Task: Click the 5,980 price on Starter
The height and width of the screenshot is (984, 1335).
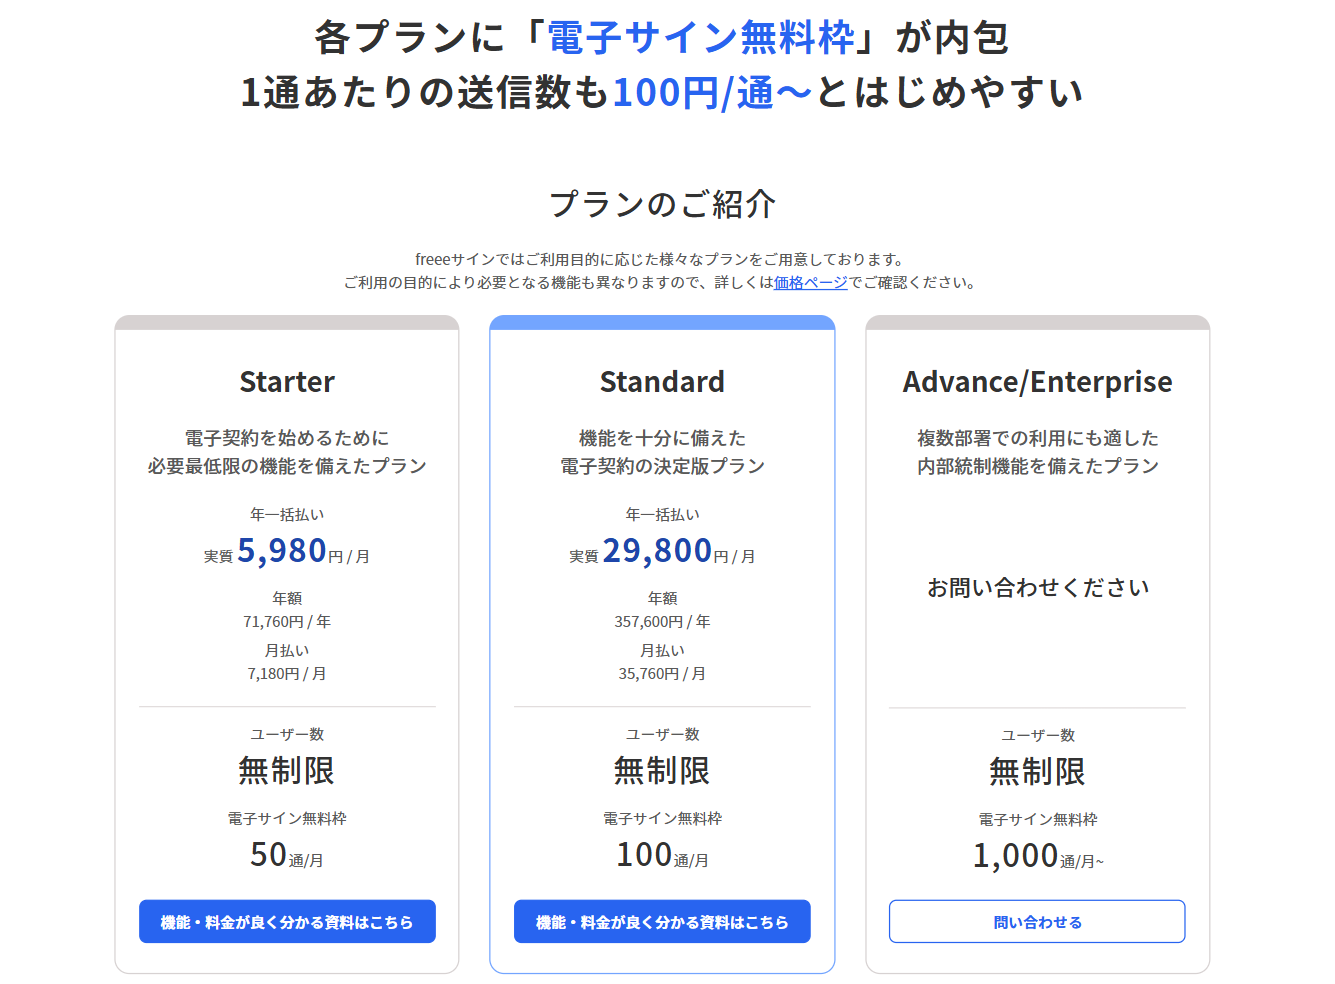Action: 282,551
